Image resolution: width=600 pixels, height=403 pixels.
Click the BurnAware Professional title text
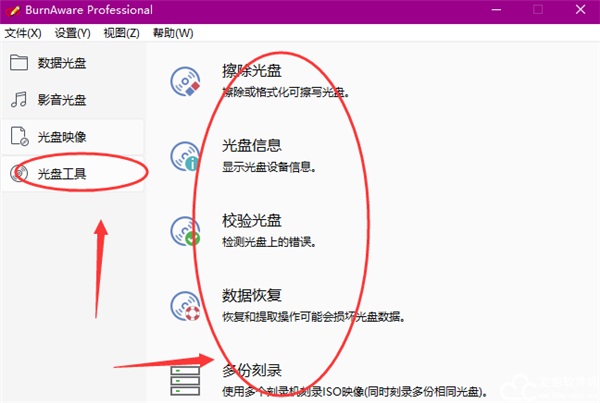89,10
